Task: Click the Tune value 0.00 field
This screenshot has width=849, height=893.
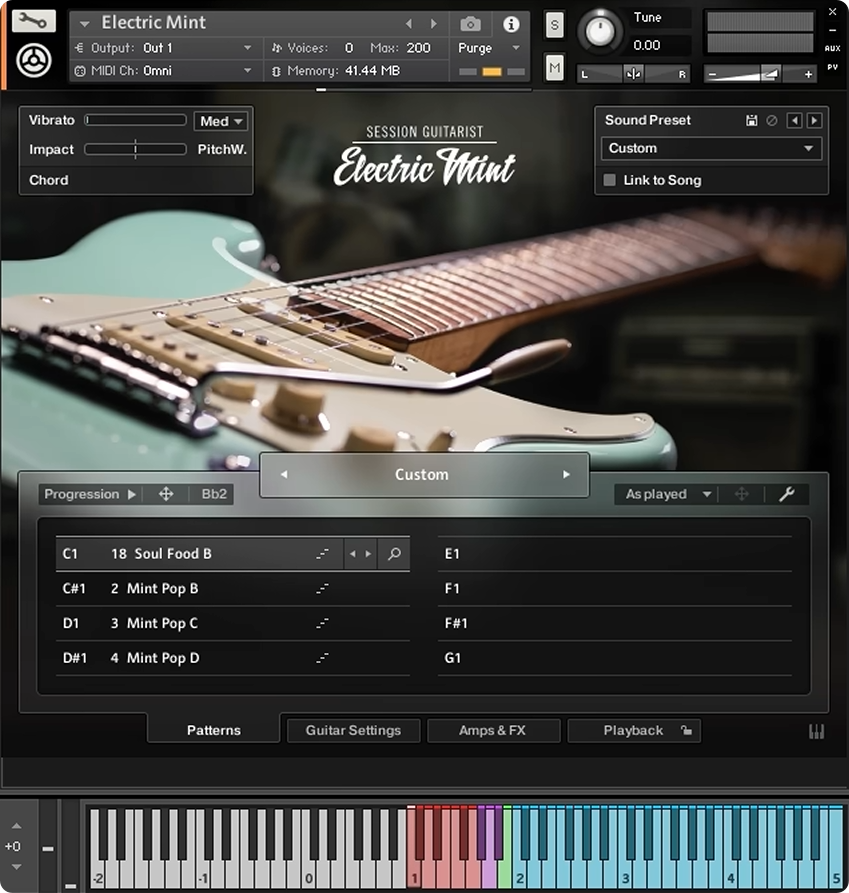Action: pyautogui.click(x=647, y=45)
